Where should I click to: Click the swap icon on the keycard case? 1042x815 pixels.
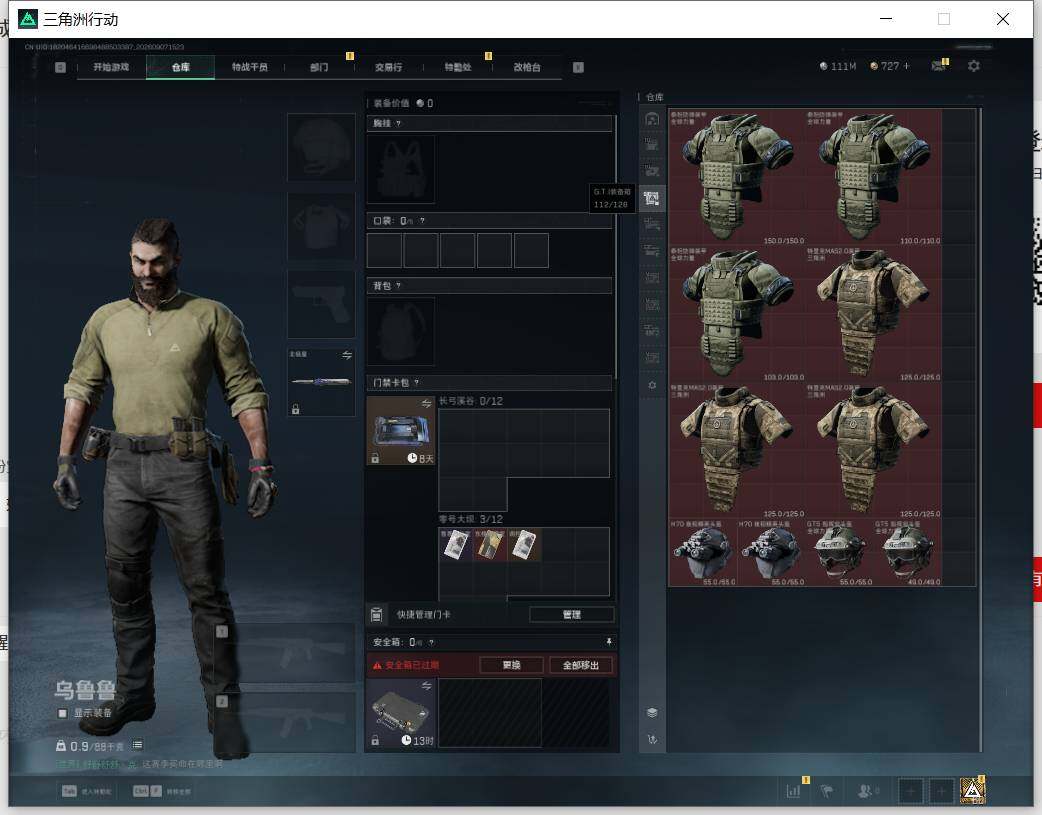427,404
